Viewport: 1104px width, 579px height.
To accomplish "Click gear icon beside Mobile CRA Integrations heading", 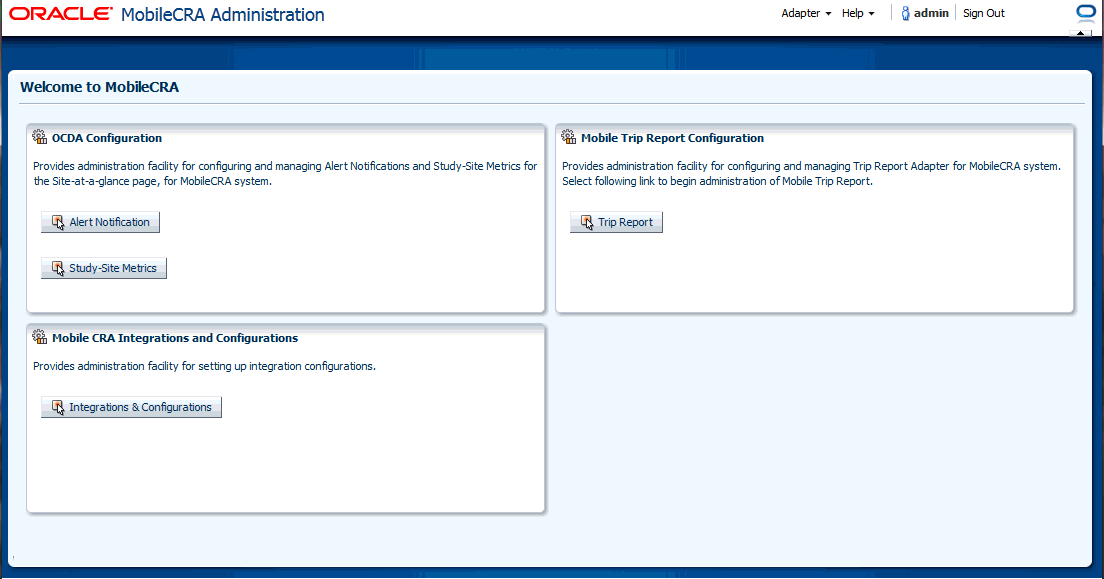I will (x=40, y=337).
